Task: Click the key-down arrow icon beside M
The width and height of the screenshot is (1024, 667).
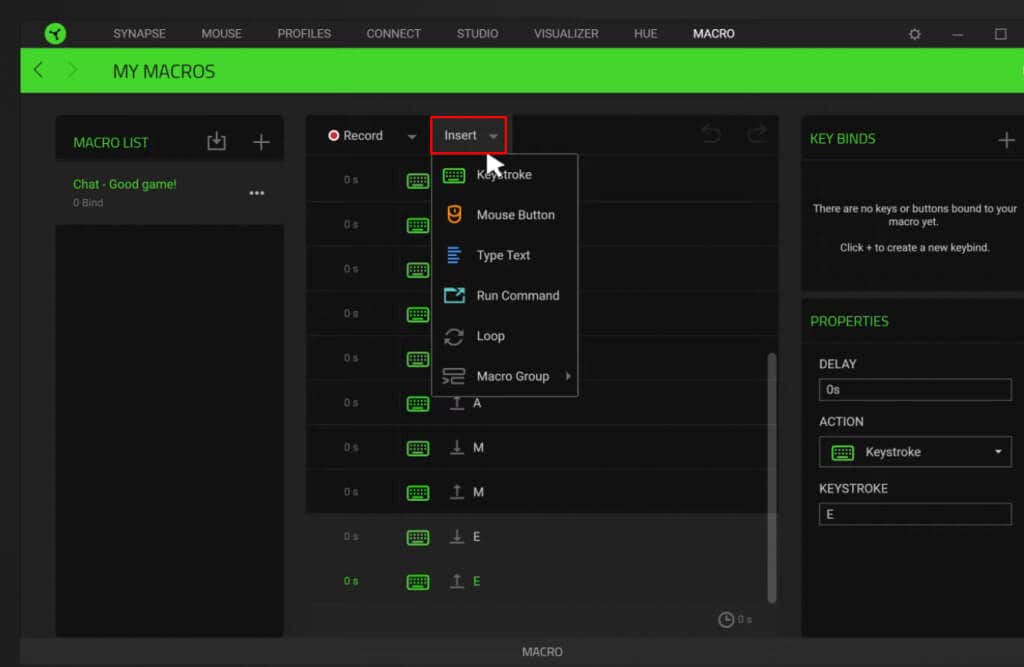Action: 457,447
